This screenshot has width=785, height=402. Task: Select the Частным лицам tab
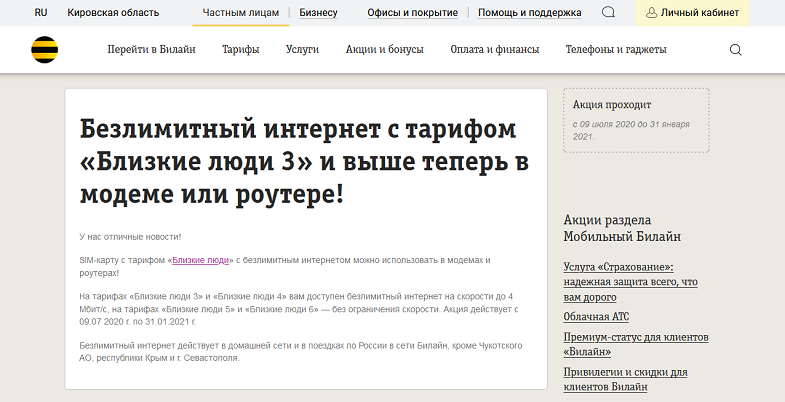tap(241, 13)
